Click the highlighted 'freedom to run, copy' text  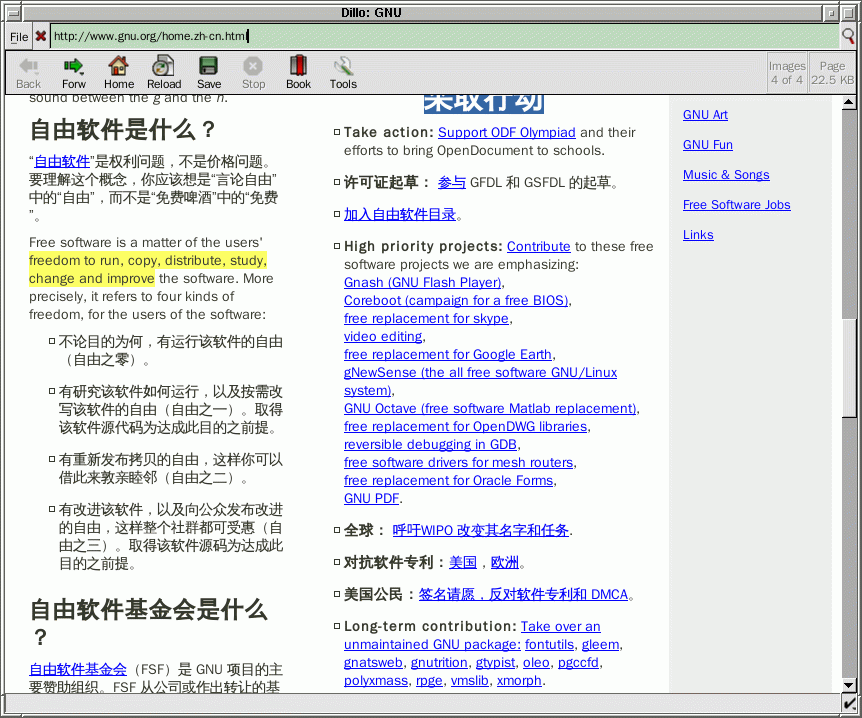(148, 269)
